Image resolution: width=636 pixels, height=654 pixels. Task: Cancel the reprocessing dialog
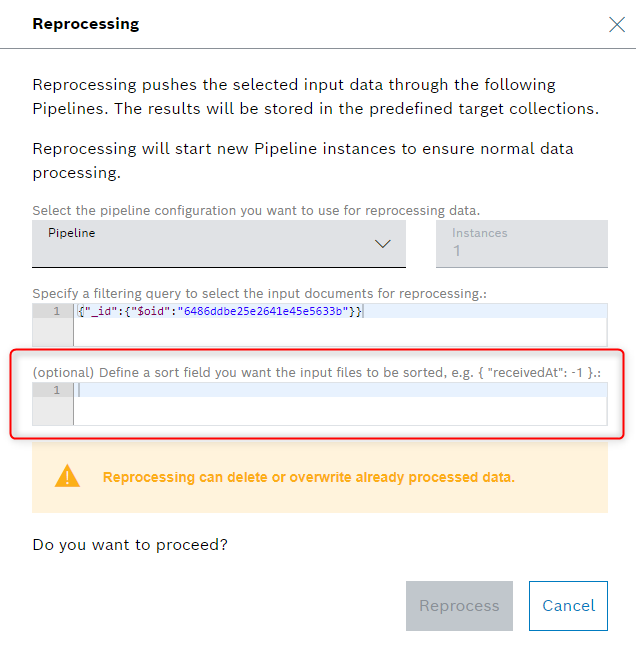(568, 606)
